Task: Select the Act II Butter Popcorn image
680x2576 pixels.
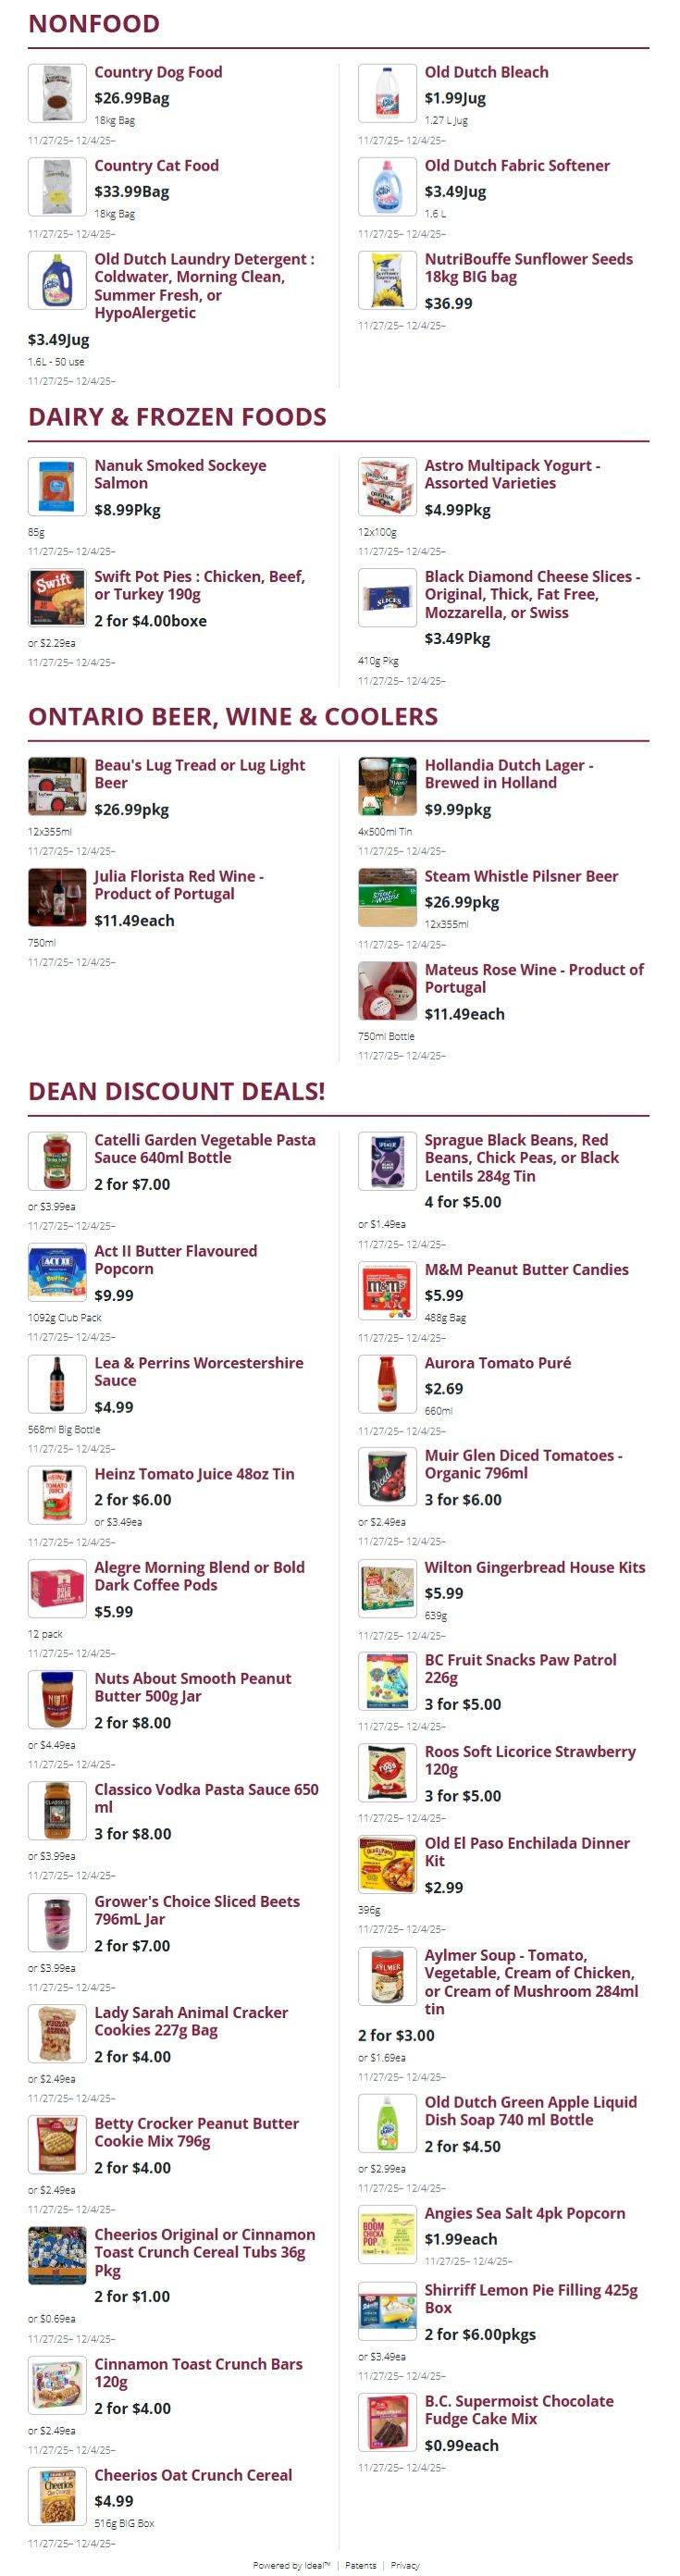Action: pyautogui.click(x=57, y=1272)
